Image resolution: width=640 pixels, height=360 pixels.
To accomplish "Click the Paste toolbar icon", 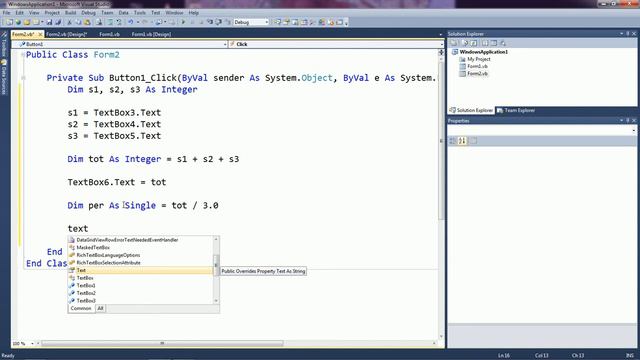I will 87,22.
